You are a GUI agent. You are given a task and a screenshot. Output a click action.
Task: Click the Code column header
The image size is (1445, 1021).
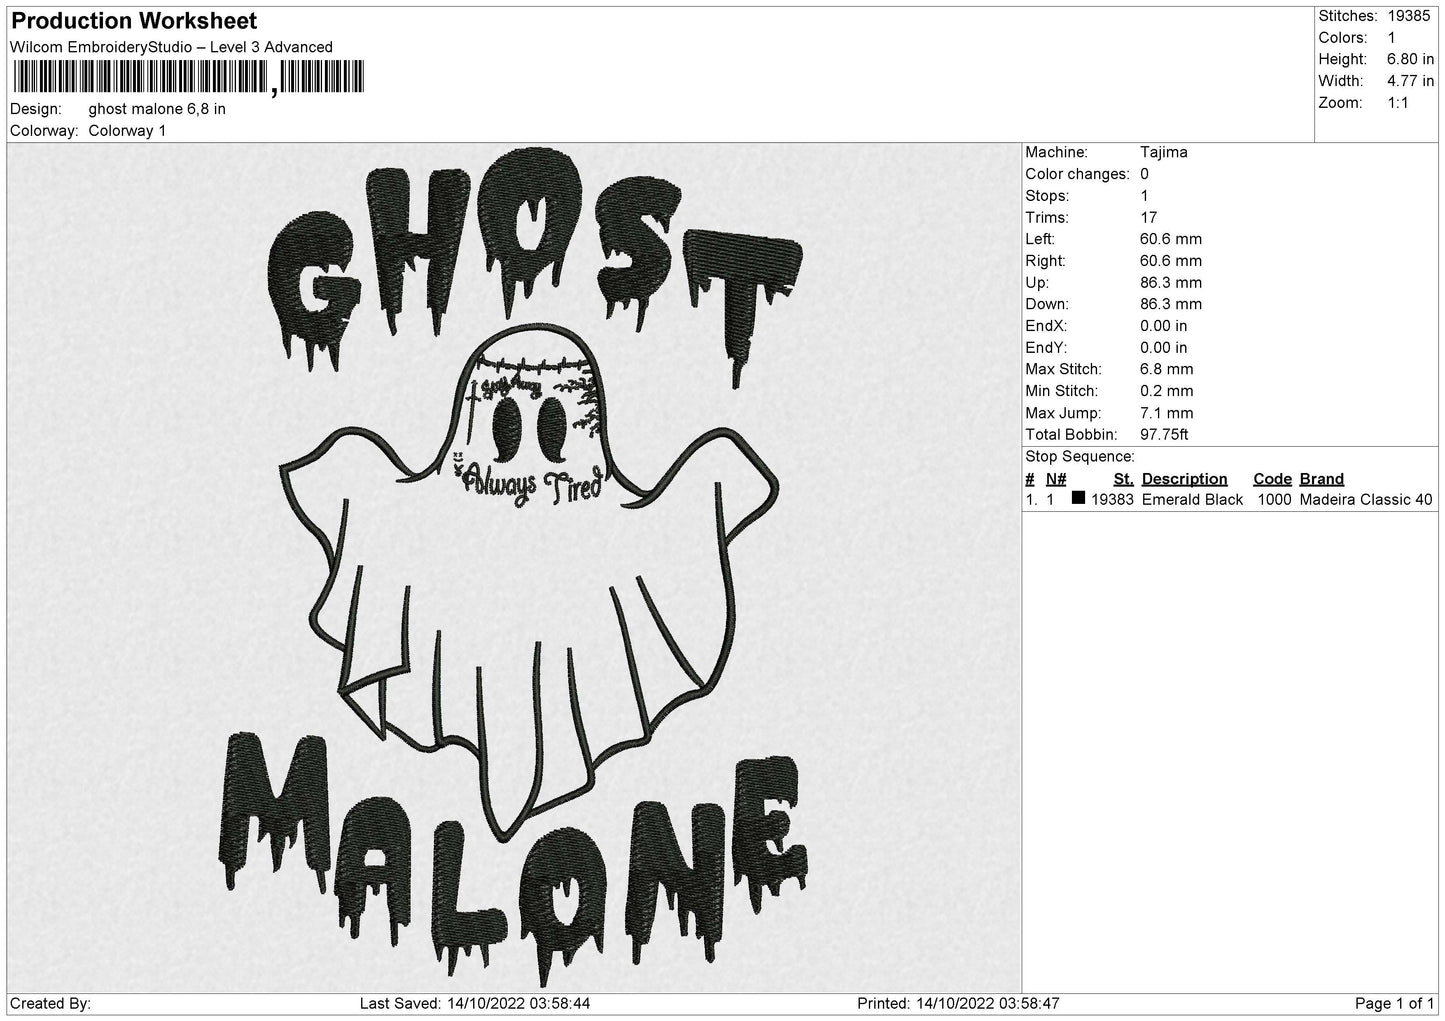pos(1272,479)
